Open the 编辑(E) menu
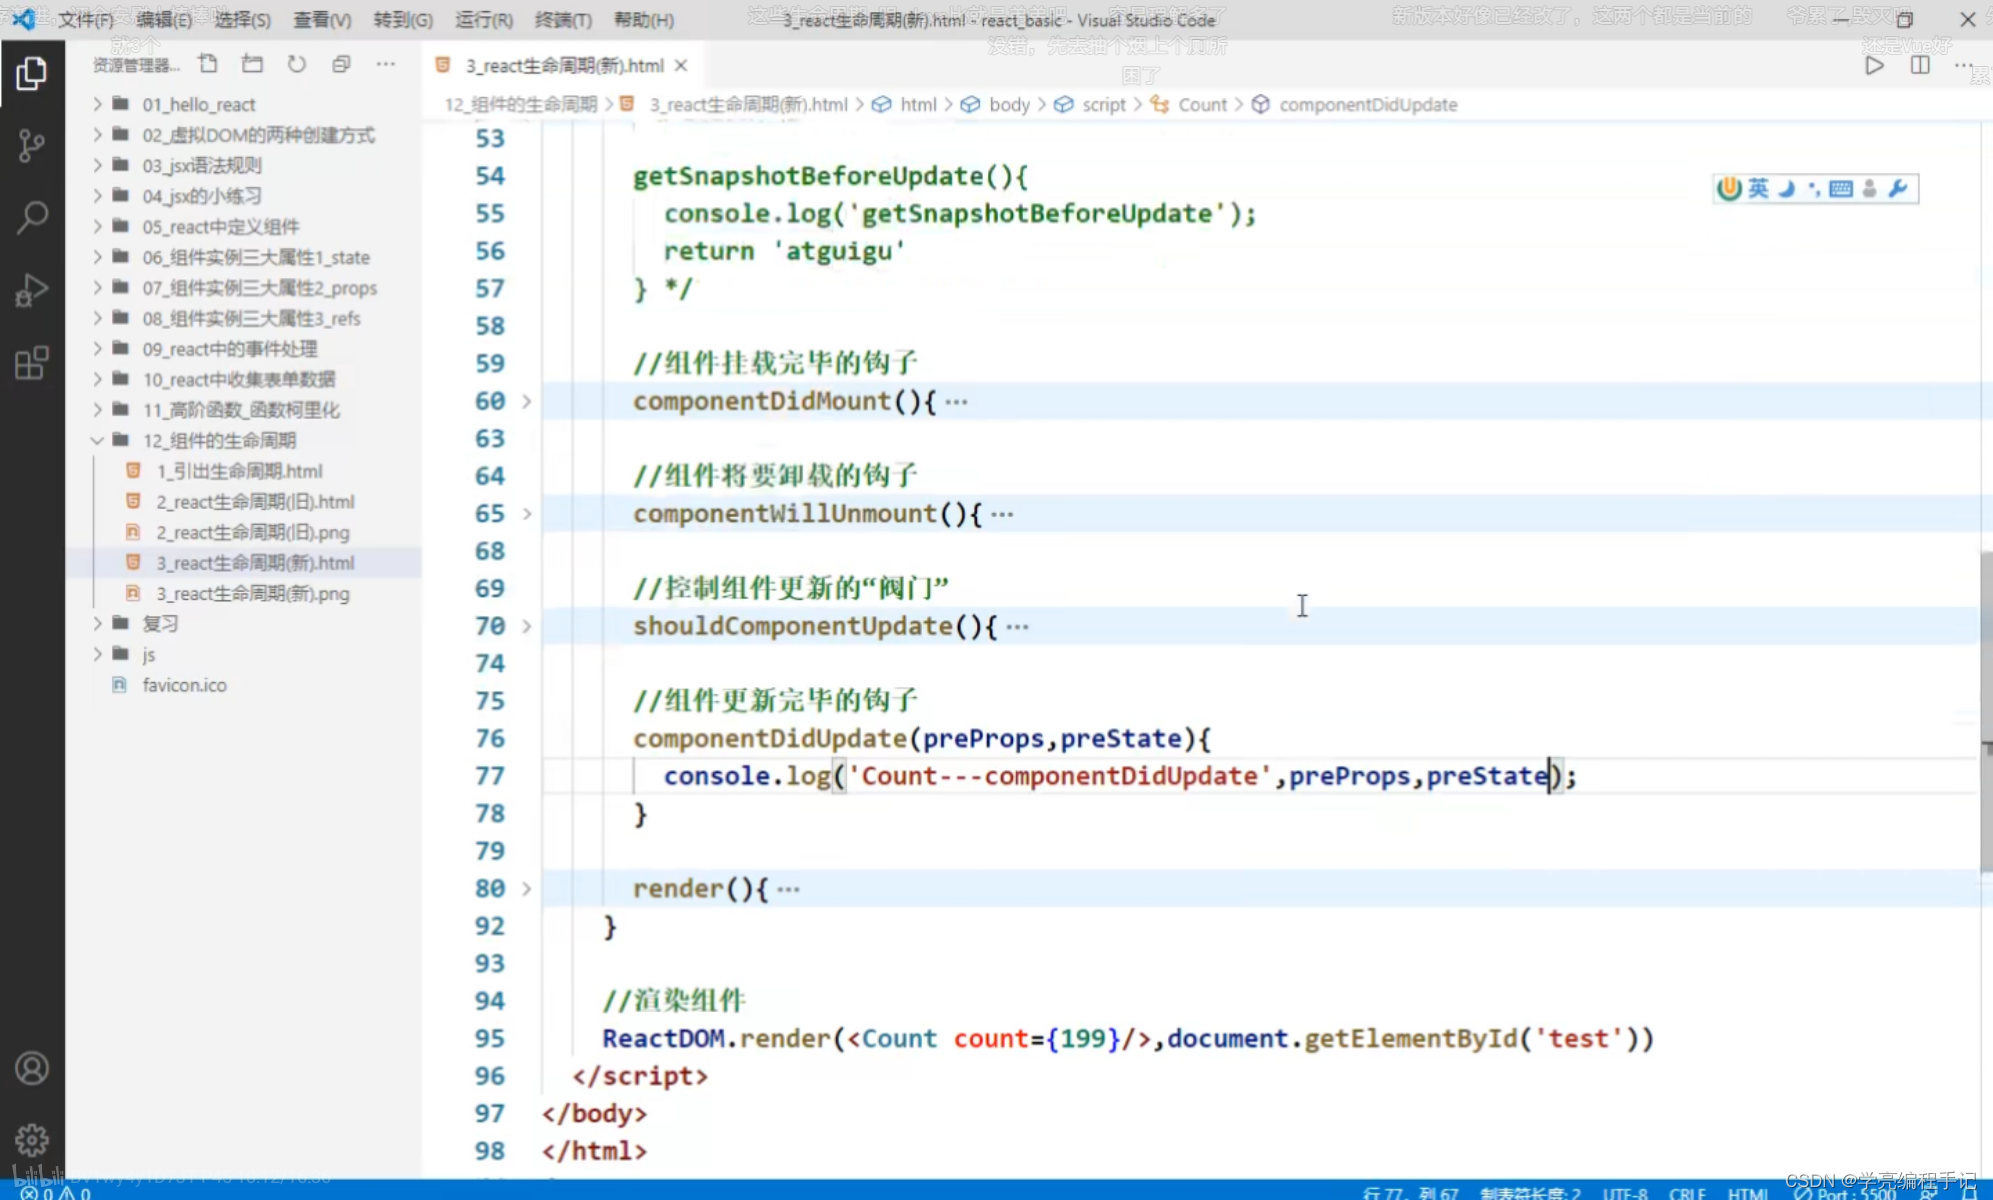1993x1200 pixels. coord(164,20)
